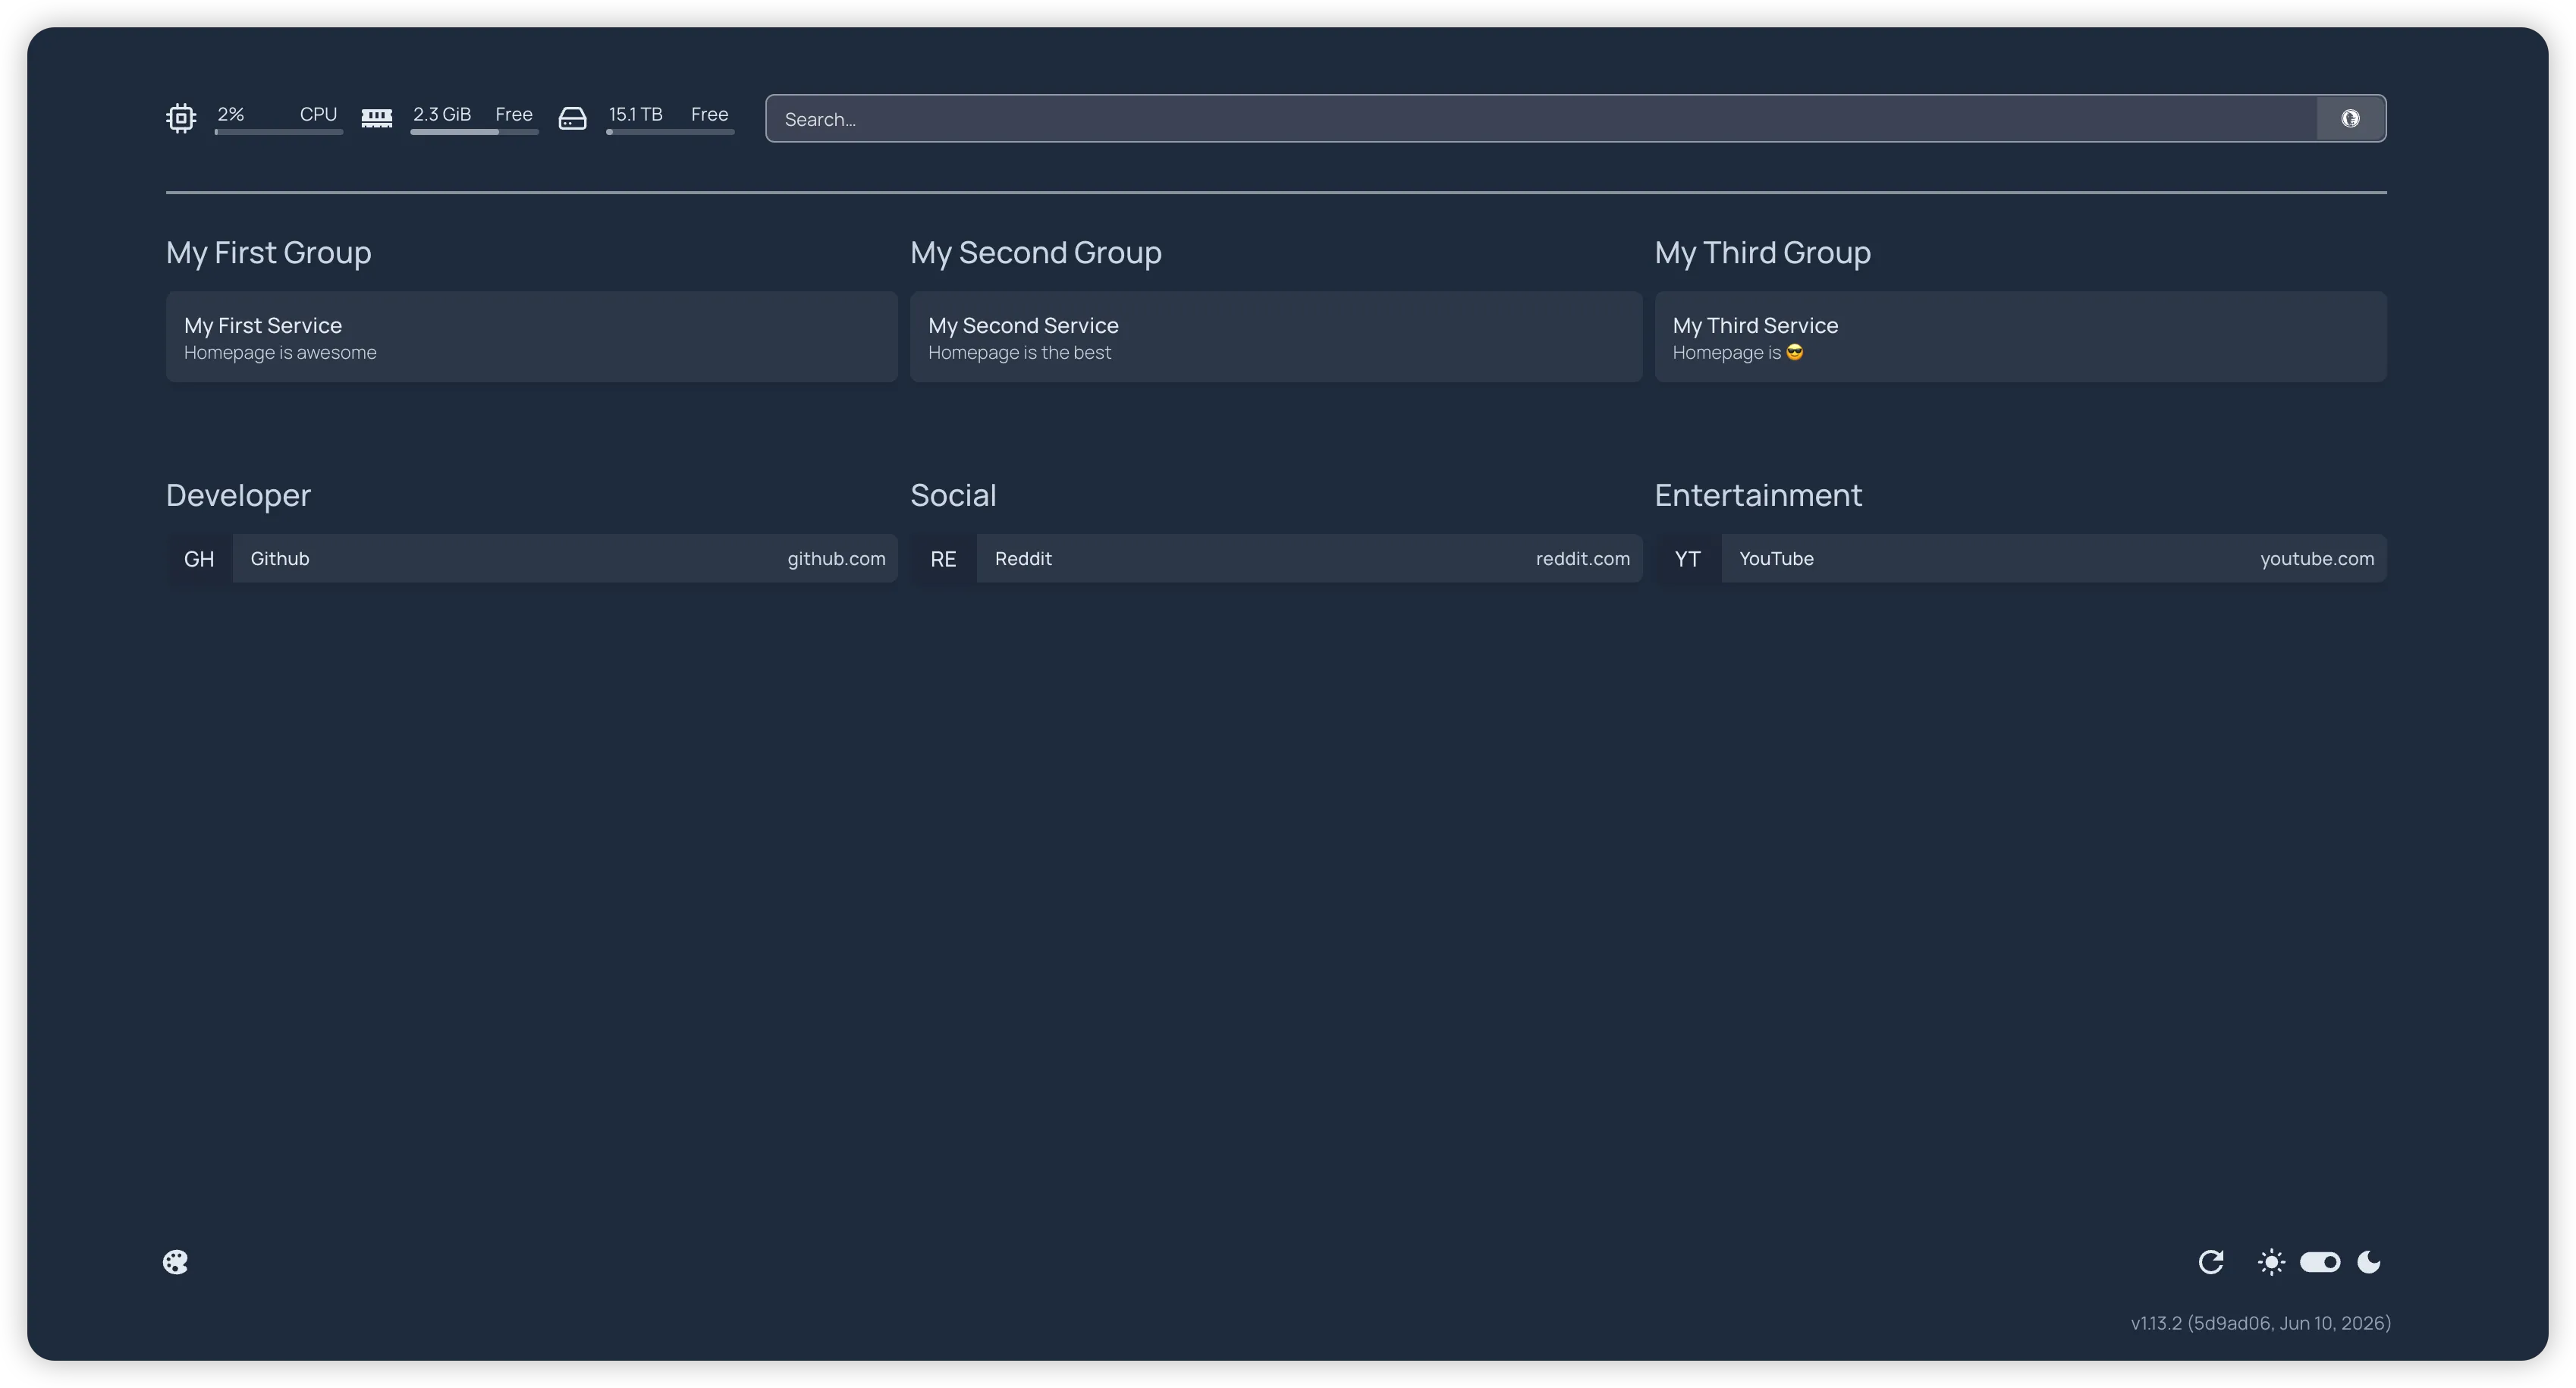2576x1388 pixels.
Task: Click the 2.3 GiB memory usage bar
Action: [x=474, y=132]
